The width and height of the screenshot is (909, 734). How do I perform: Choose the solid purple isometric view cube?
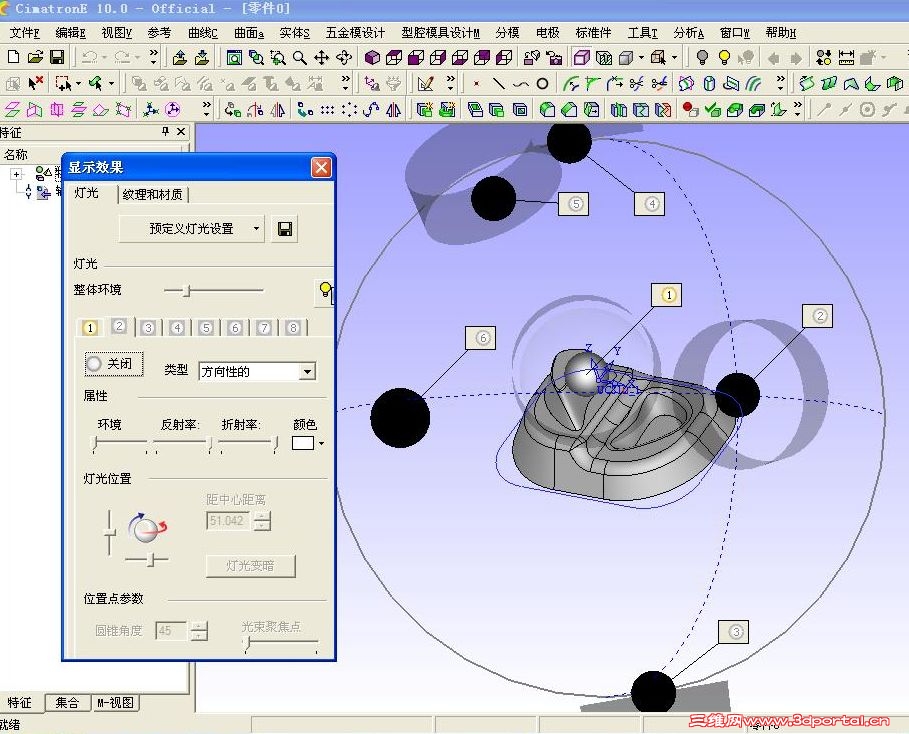point(372,57)
